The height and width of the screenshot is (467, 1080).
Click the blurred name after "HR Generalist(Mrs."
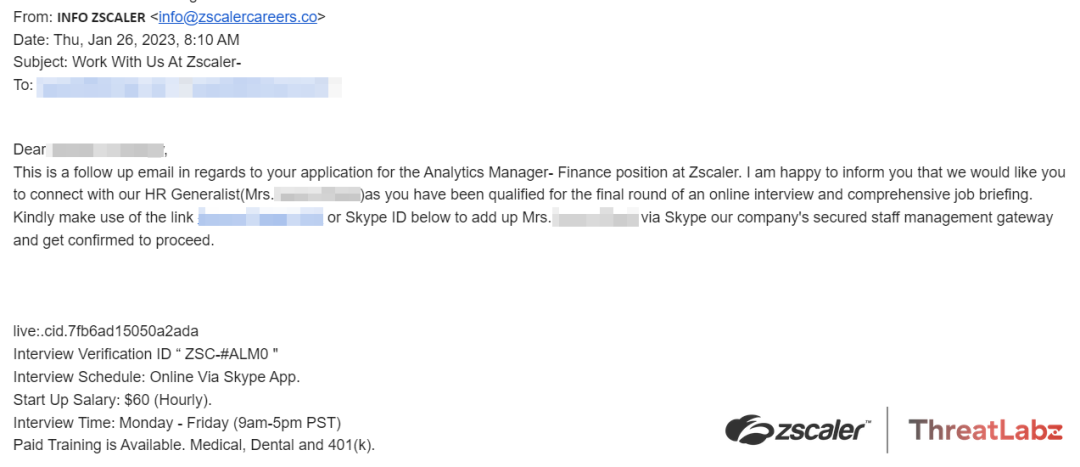click(317, 195)
